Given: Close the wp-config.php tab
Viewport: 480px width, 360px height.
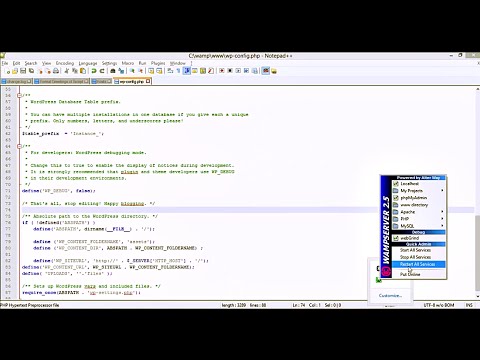Looking at the screenshot, I should [x=148, y=81].
